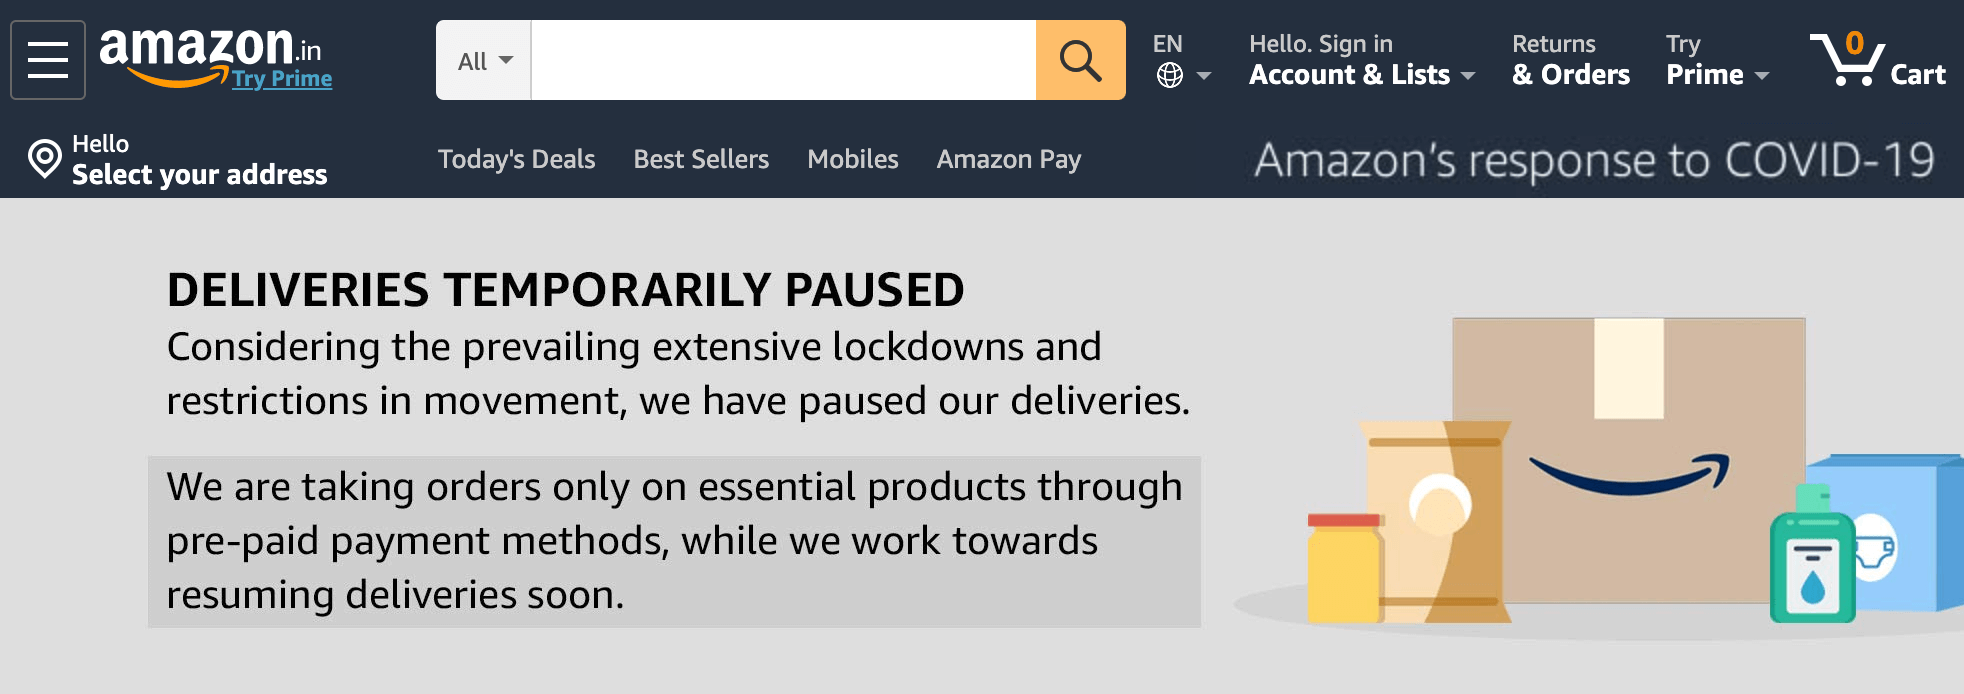Image resolution: width=1964 pixels, height=694 pixels.
Task: Go to Today's Deals
Action: point(516,159)
